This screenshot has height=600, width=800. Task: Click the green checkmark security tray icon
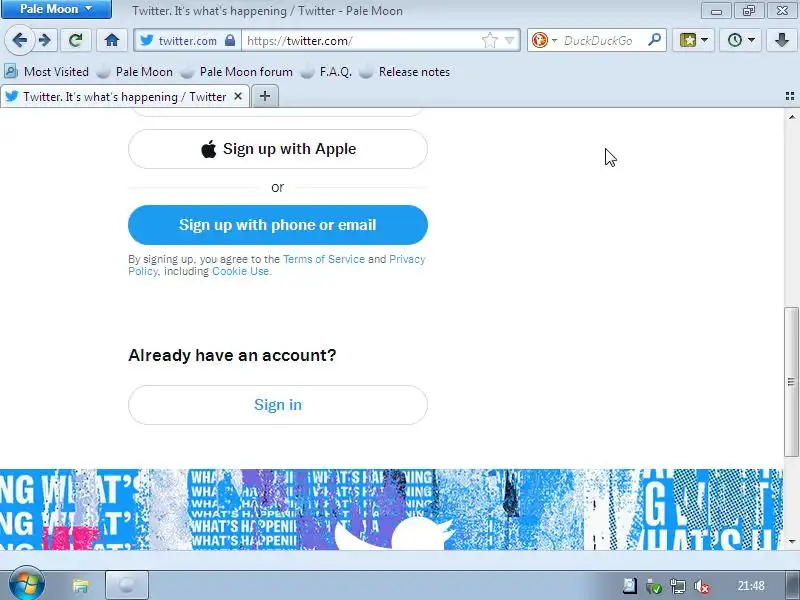(654, 586)
